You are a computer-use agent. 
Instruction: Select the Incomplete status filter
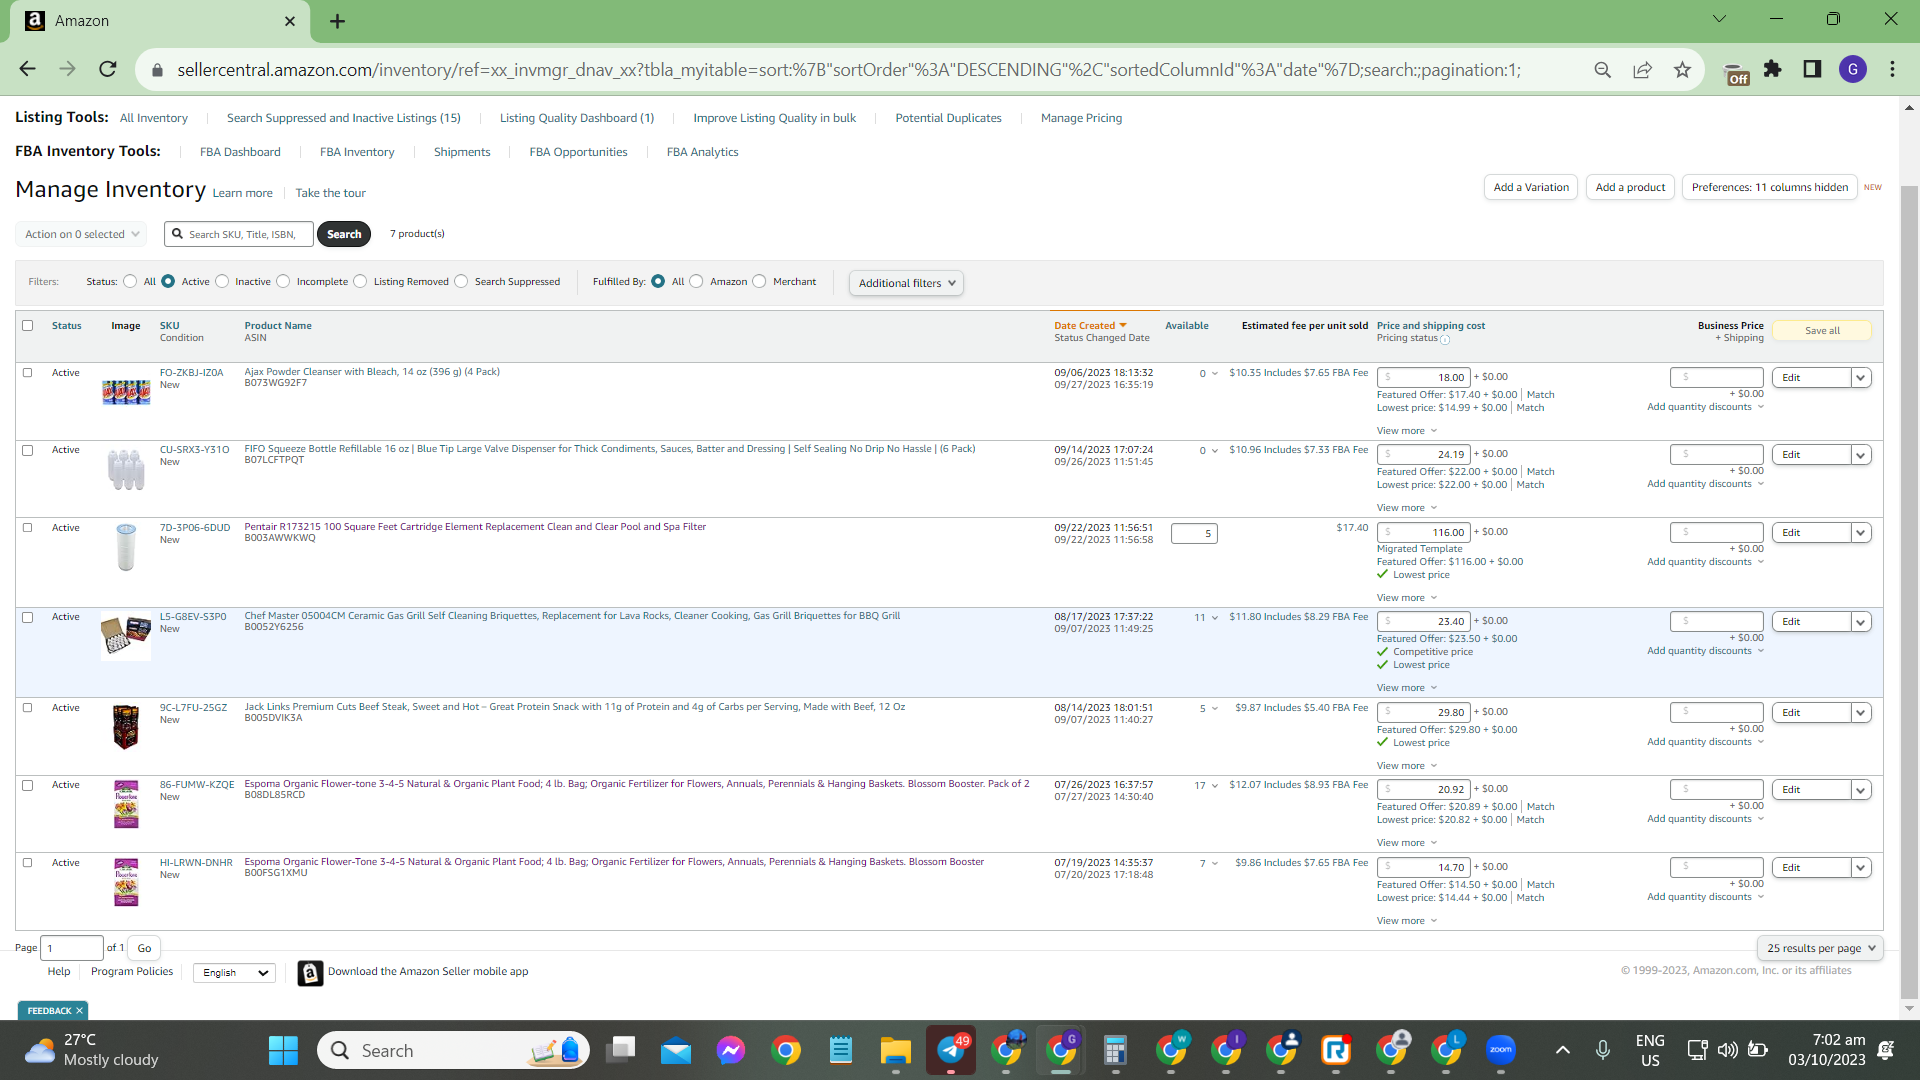(x=283, y=282)
